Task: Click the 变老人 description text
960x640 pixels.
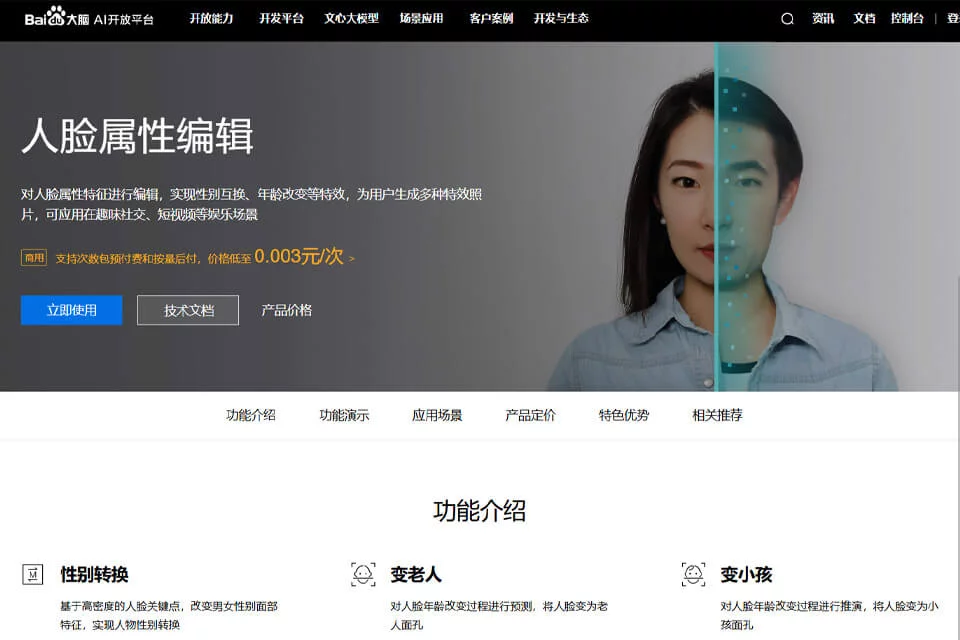Action: point(499,615)
